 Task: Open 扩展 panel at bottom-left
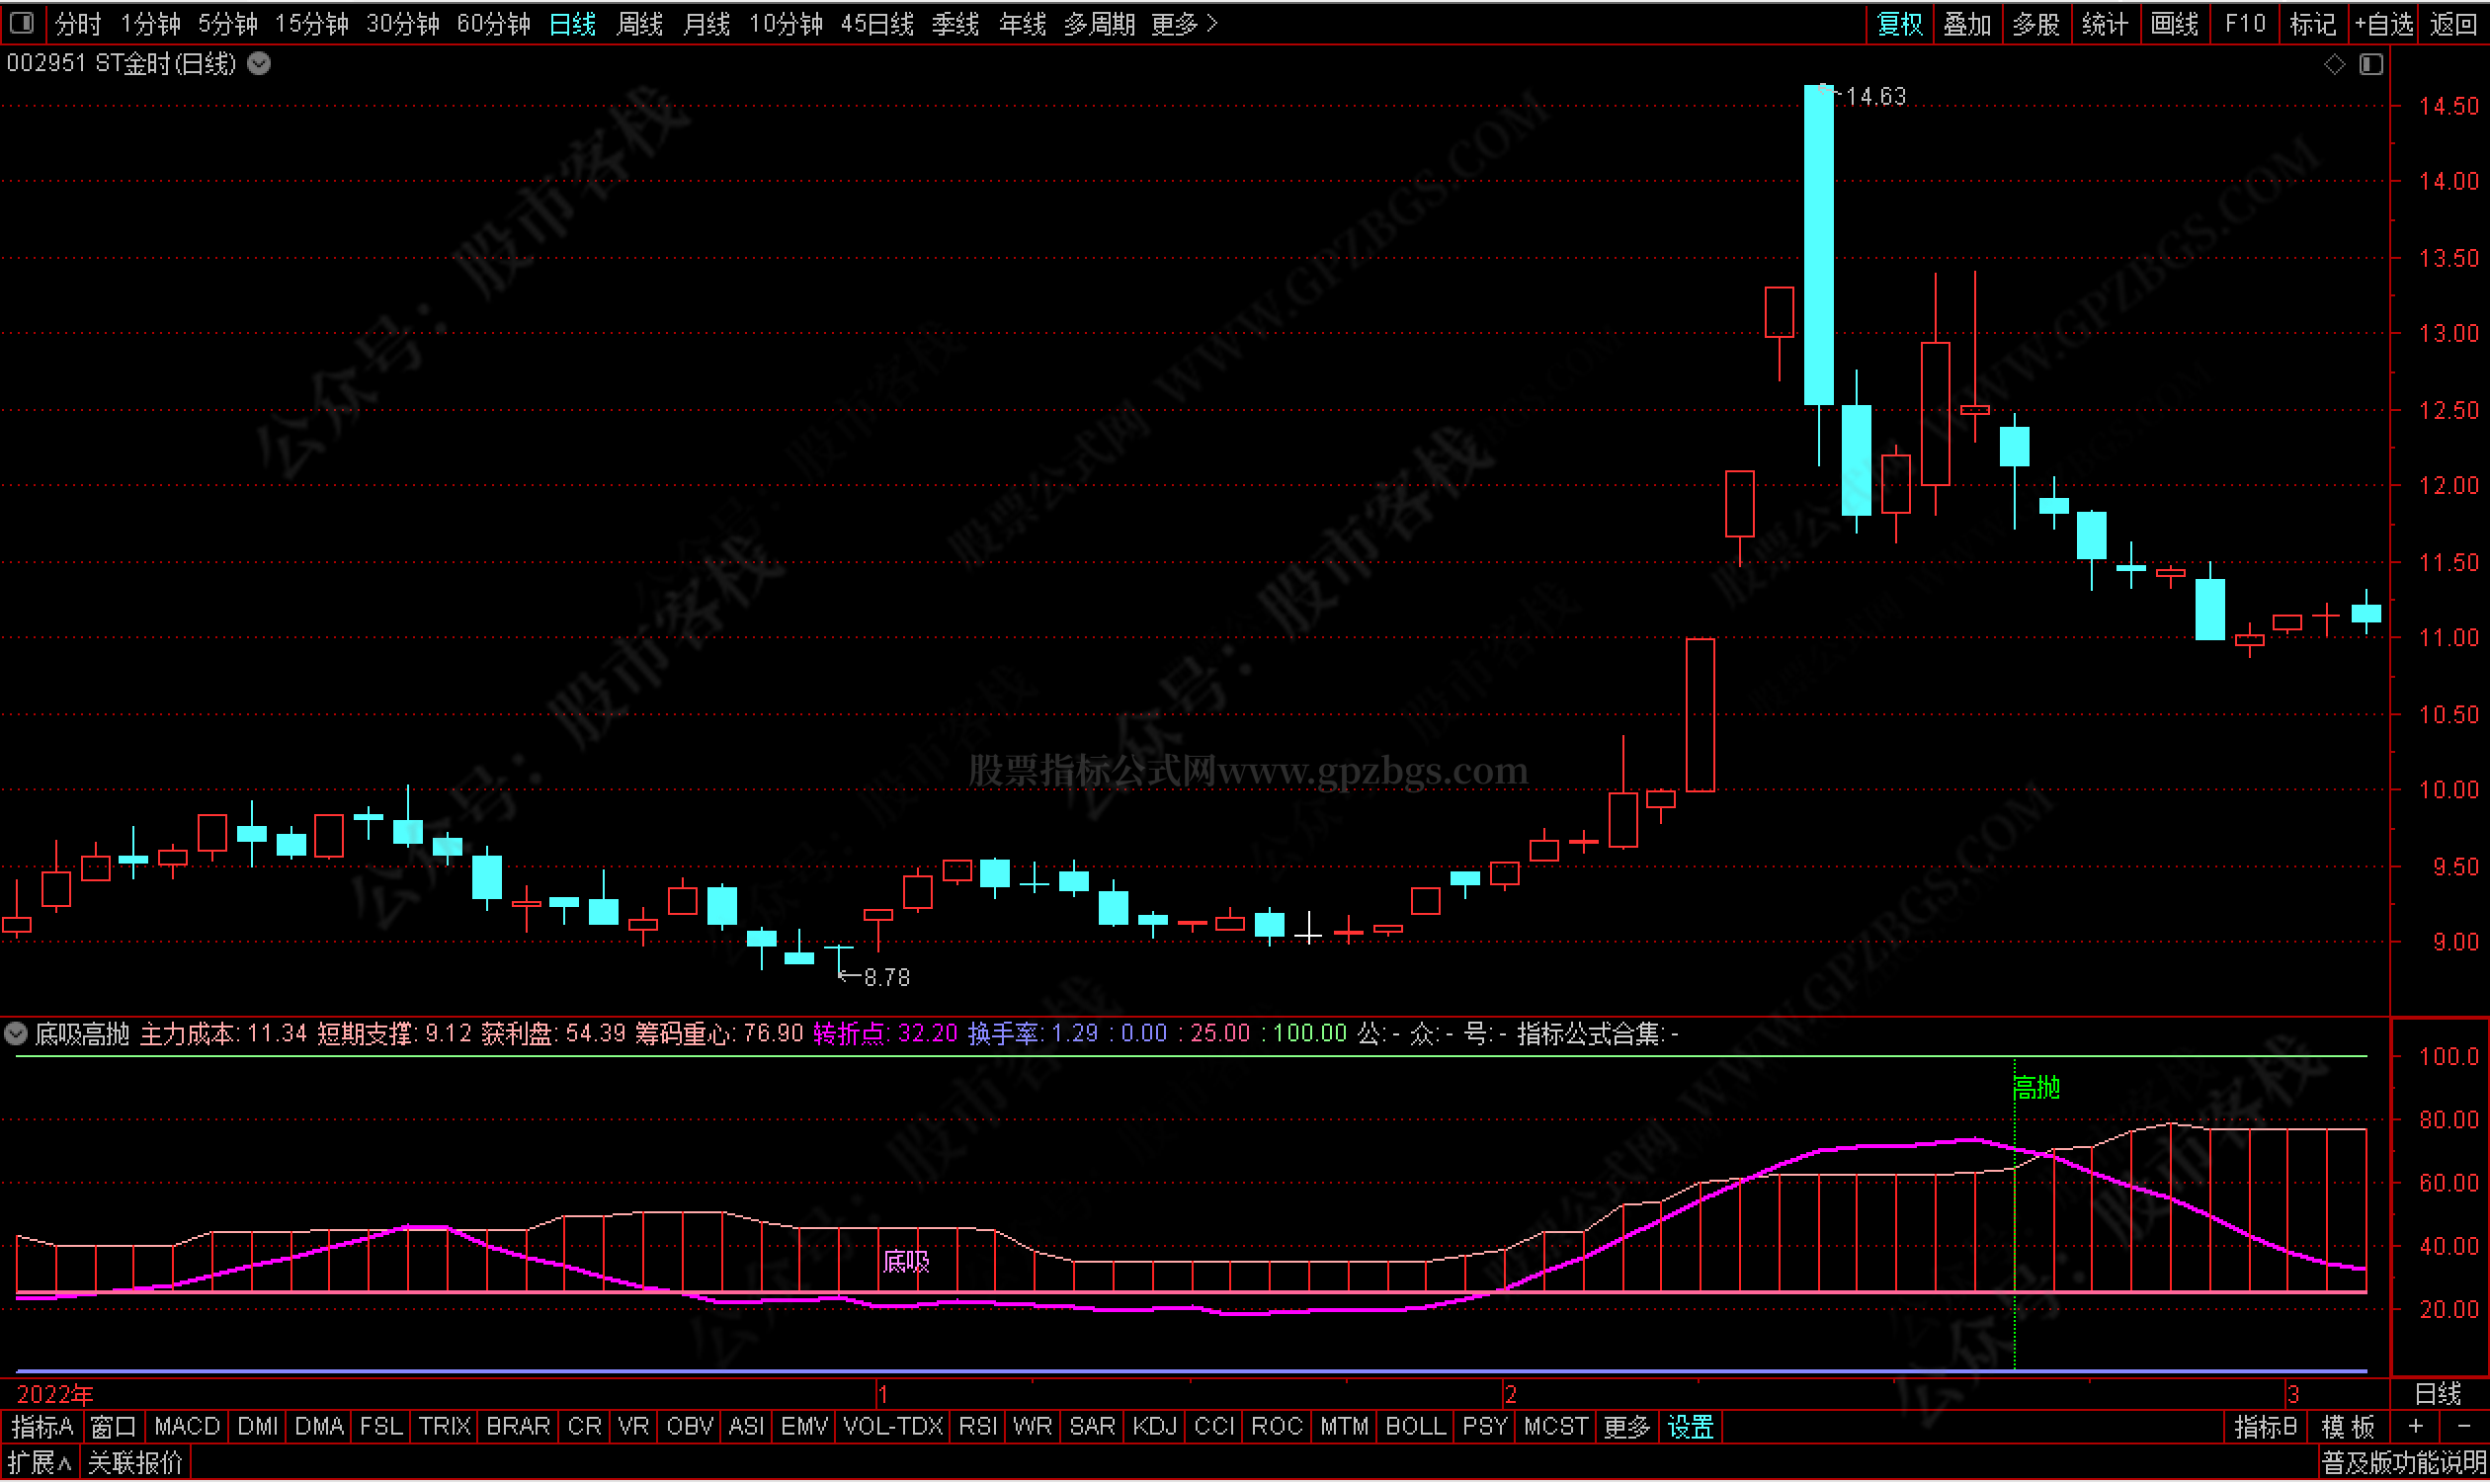tap(39, 1463)
